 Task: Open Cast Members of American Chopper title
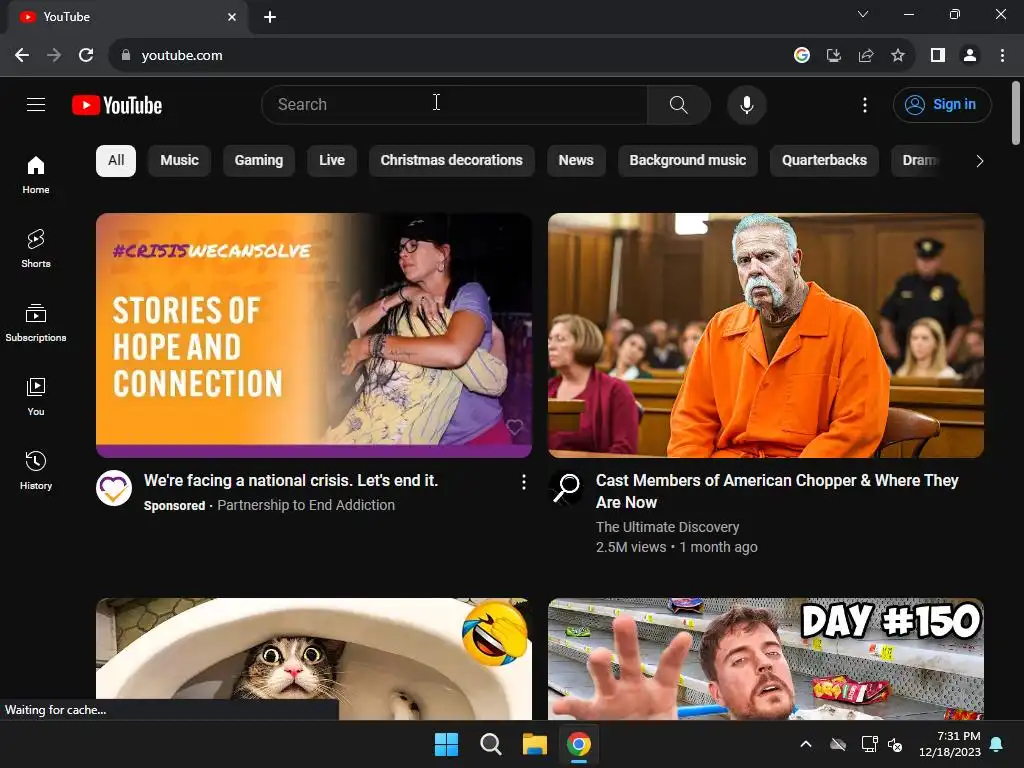pyautogui.click(x=776, y=491)
